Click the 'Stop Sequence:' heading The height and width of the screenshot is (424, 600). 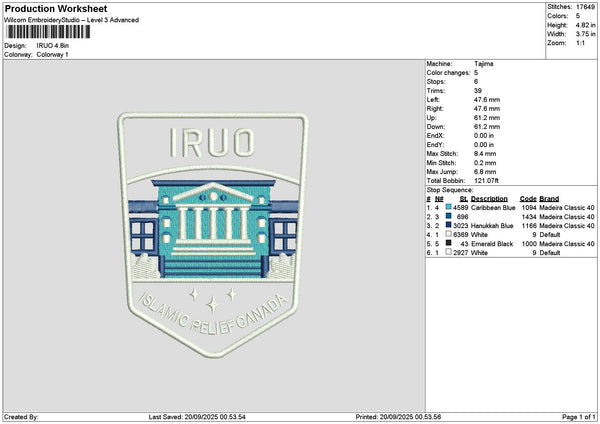pyautogui.click(x=450, y=190)
